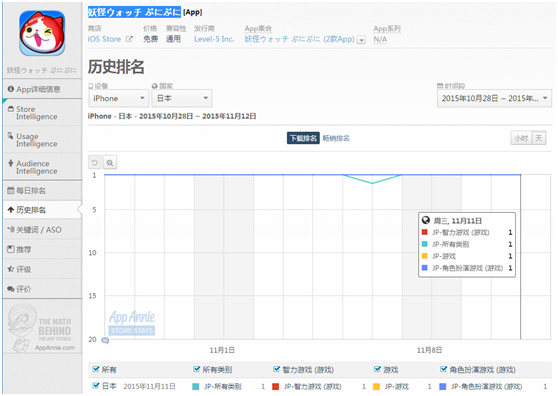
Task: Click yellow swatch for JP-游戏 in legend row
Action: pyautogui.click(x=376, y=386)
